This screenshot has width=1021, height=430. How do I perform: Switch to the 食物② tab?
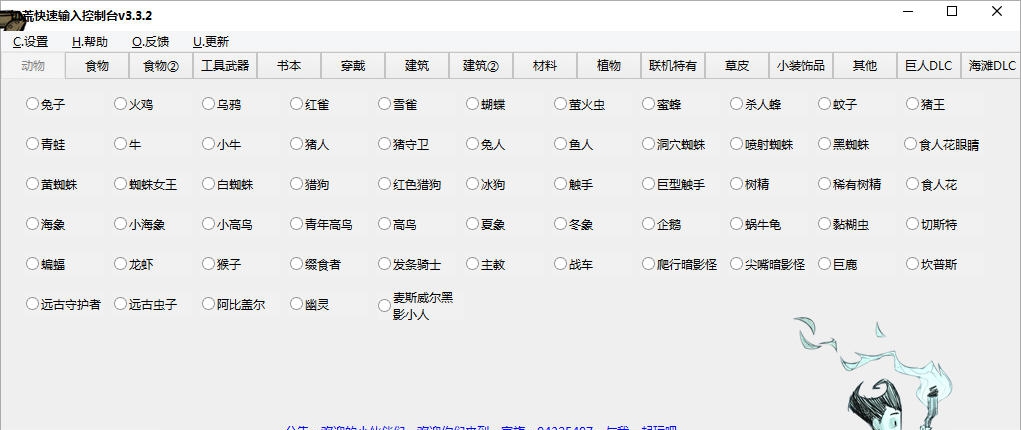pos(161,66)
